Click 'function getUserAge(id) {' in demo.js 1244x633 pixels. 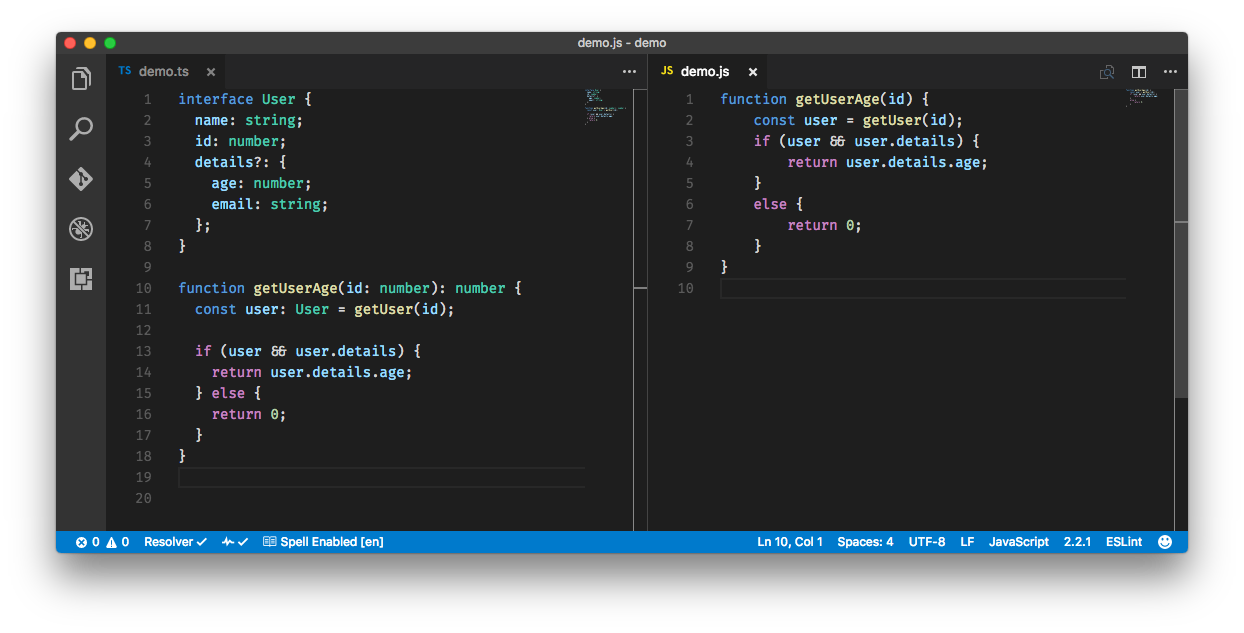point(825,99)
